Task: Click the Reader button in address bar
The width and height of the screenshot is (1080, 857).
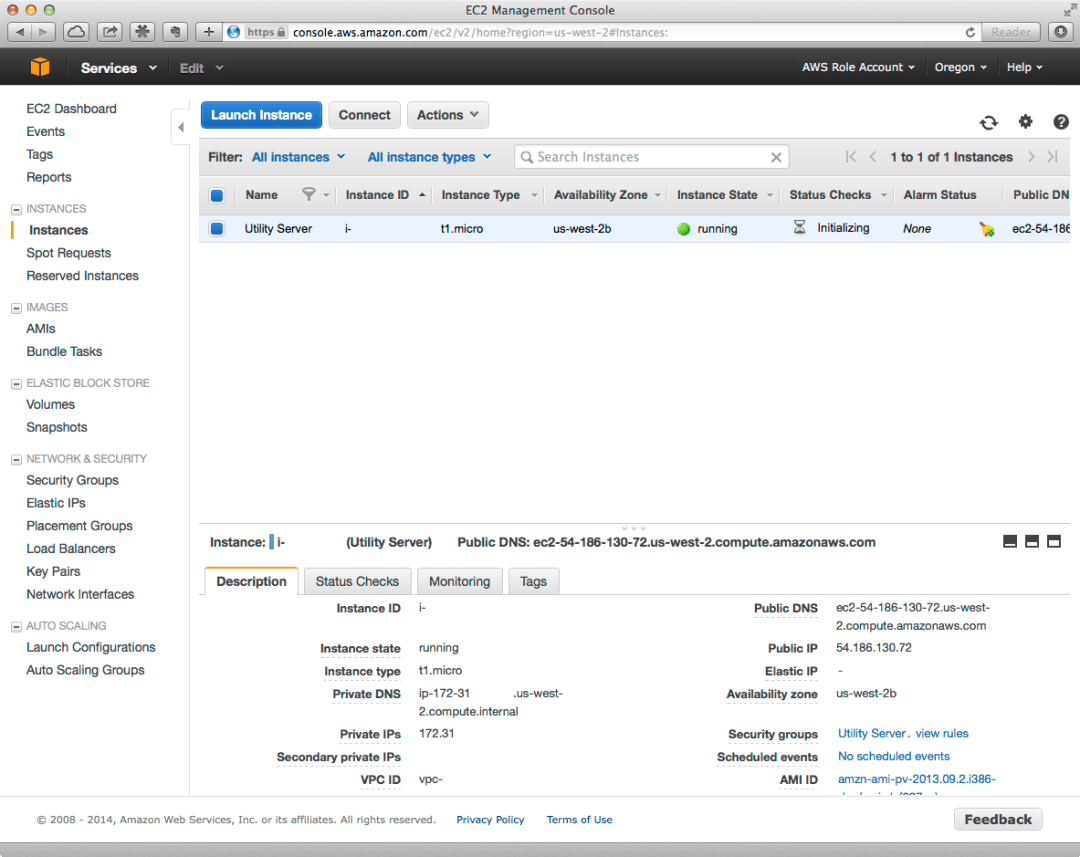Action: 1010,32
